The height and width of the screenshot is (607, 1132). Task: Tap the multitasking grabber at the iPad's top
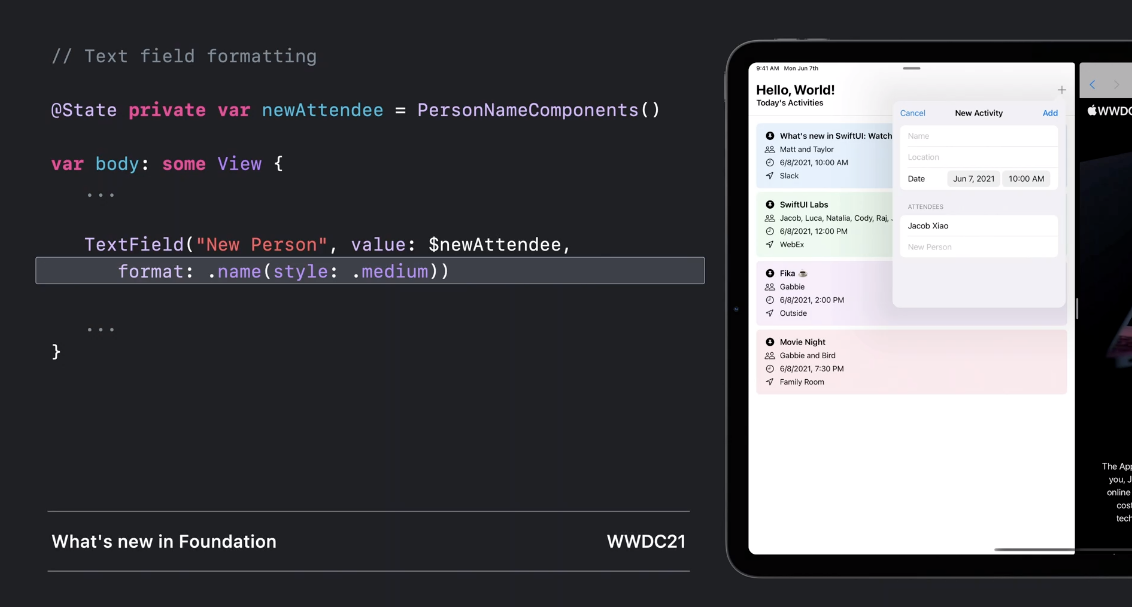point(911,69)
